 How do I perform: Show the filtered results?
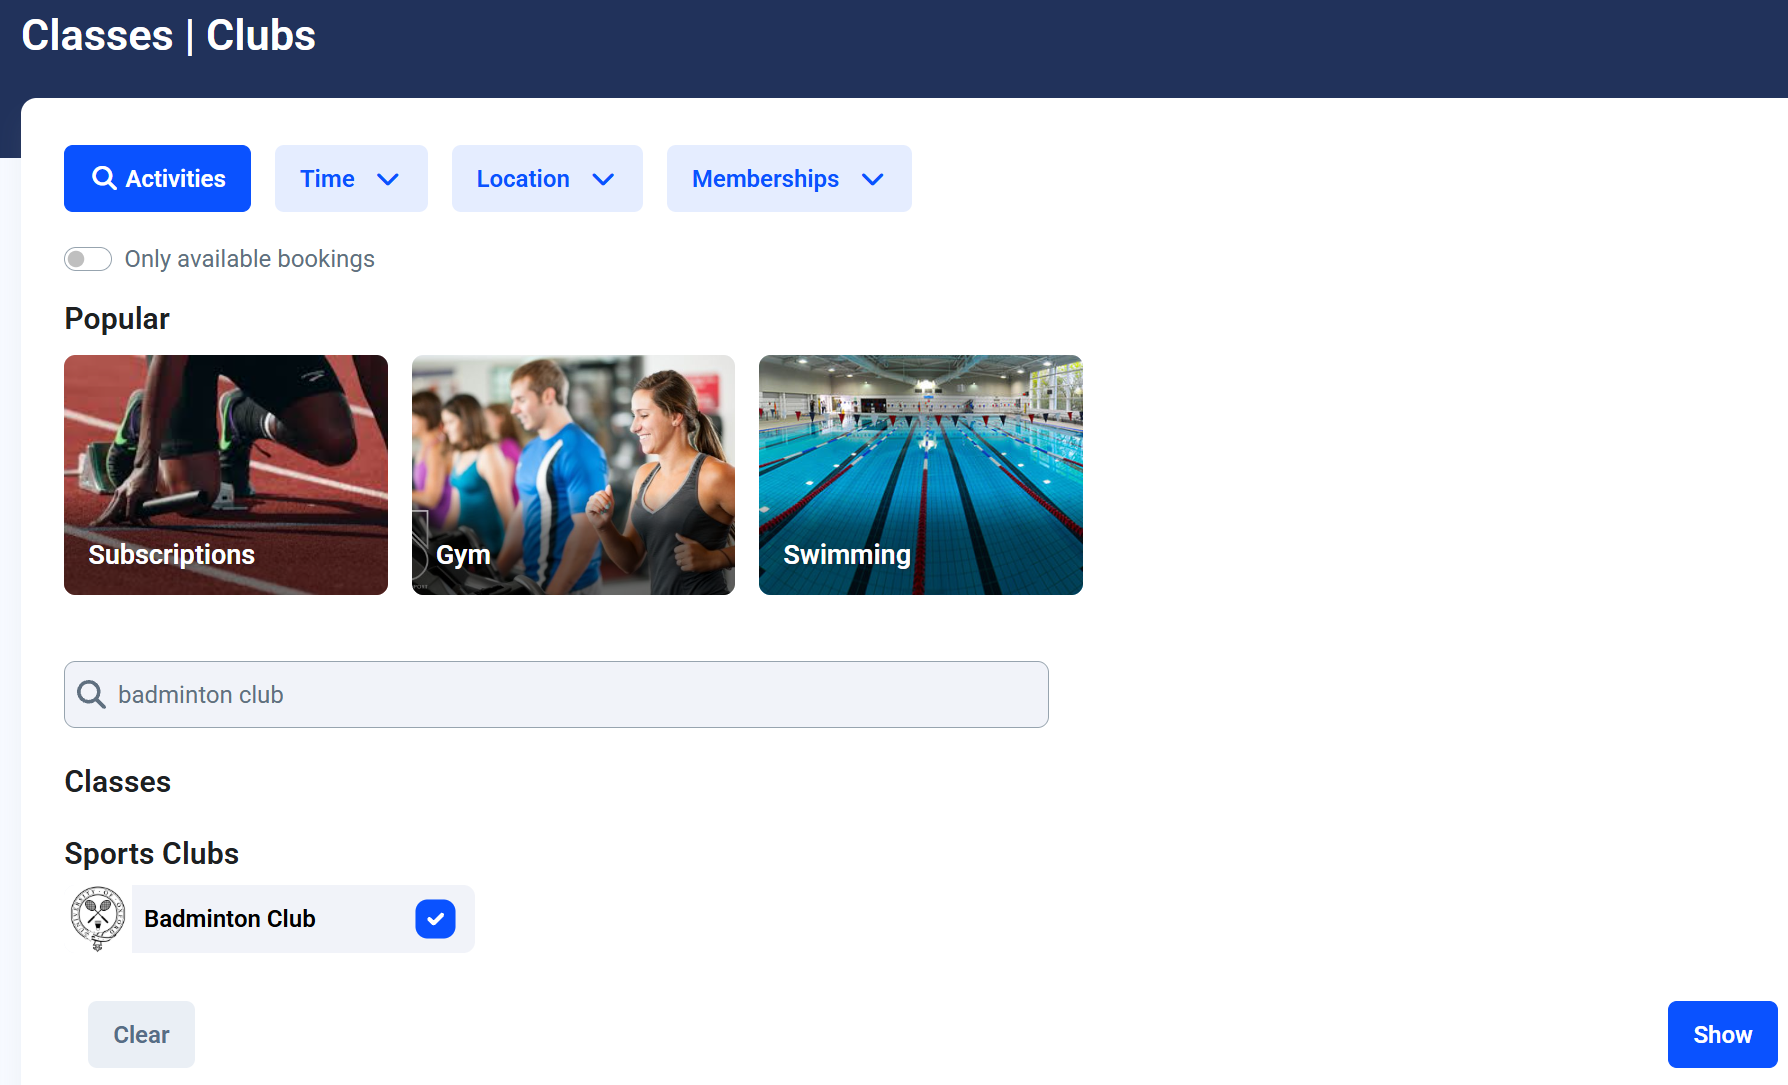point(1722,1034)
